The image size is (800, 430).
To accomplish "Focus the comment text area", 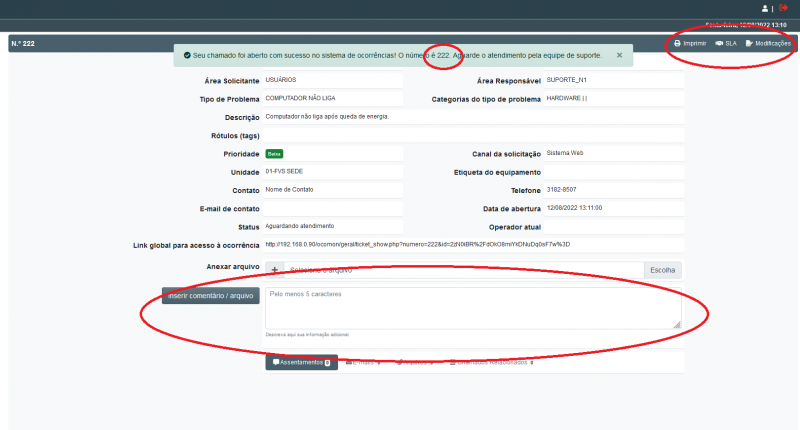I will (x=472, y=308).
